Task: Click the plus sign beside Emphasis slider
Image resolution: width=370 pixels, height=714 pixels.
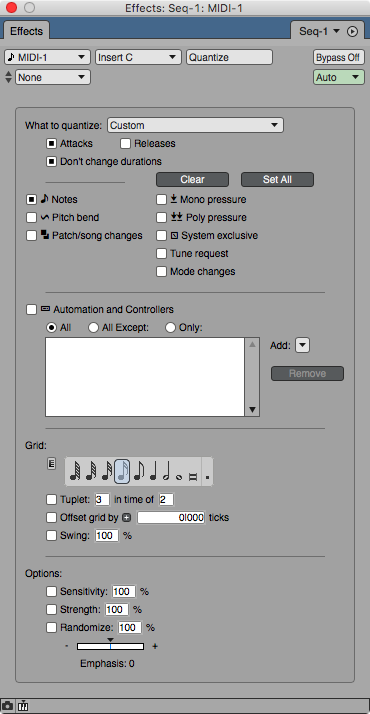Action: coord(155,646)
